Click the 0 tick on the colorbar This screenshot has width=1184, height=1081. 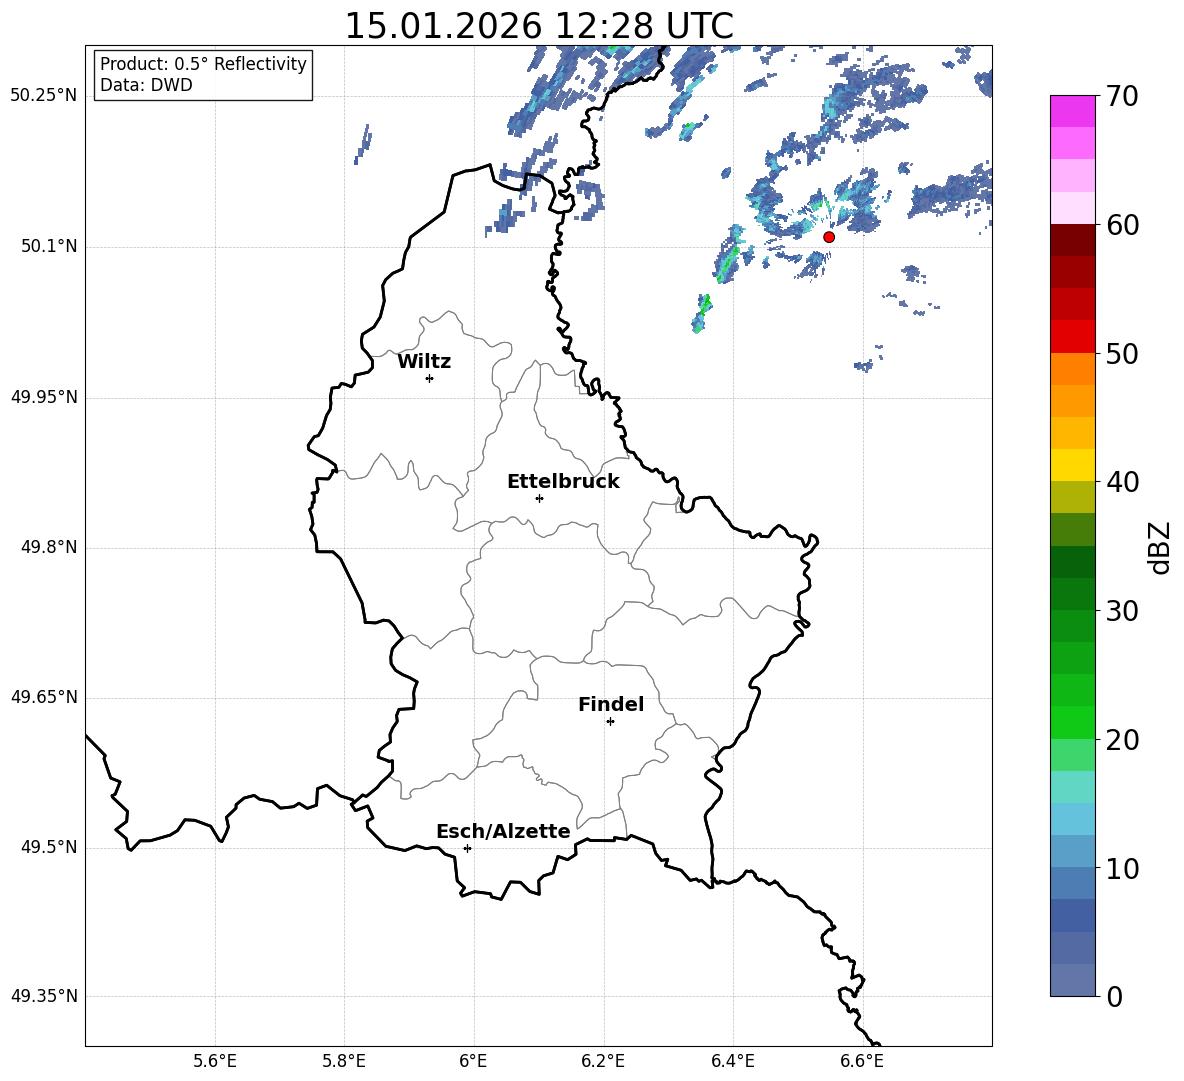click(x=1114, y=996)
